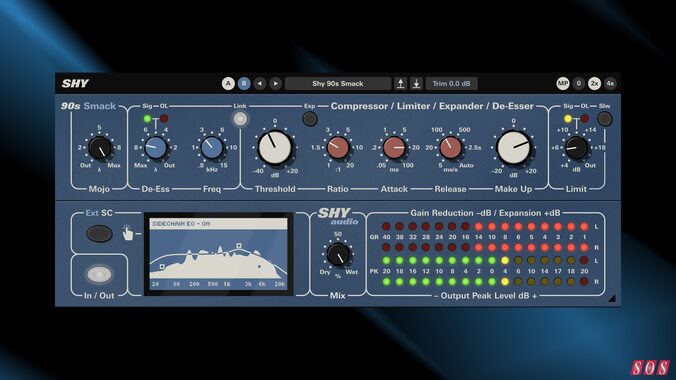The image size is (676, 380).
Task: Click the De-Ess Sig green LED
Action: click(x=147, y=119)
